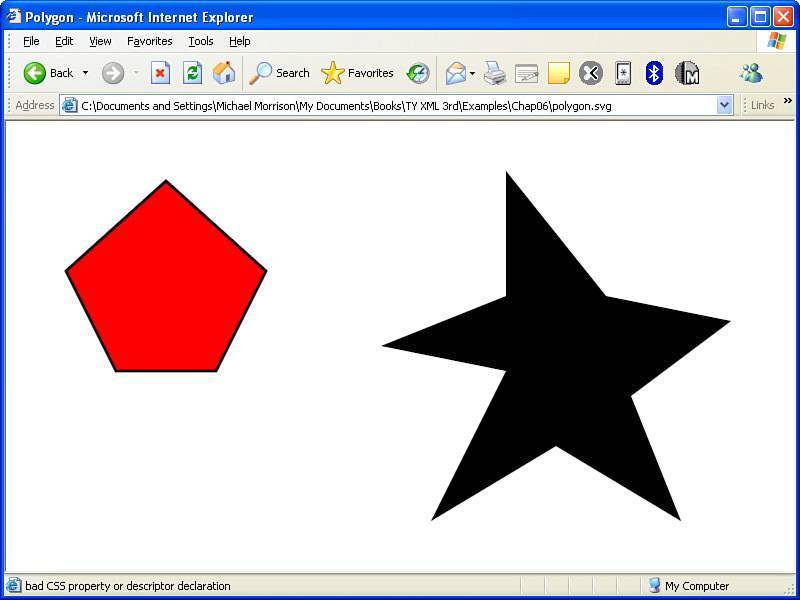Screen dimensions: 800x600
Task: Expand the Mail dropdown arrow
Action: (472, 73)
